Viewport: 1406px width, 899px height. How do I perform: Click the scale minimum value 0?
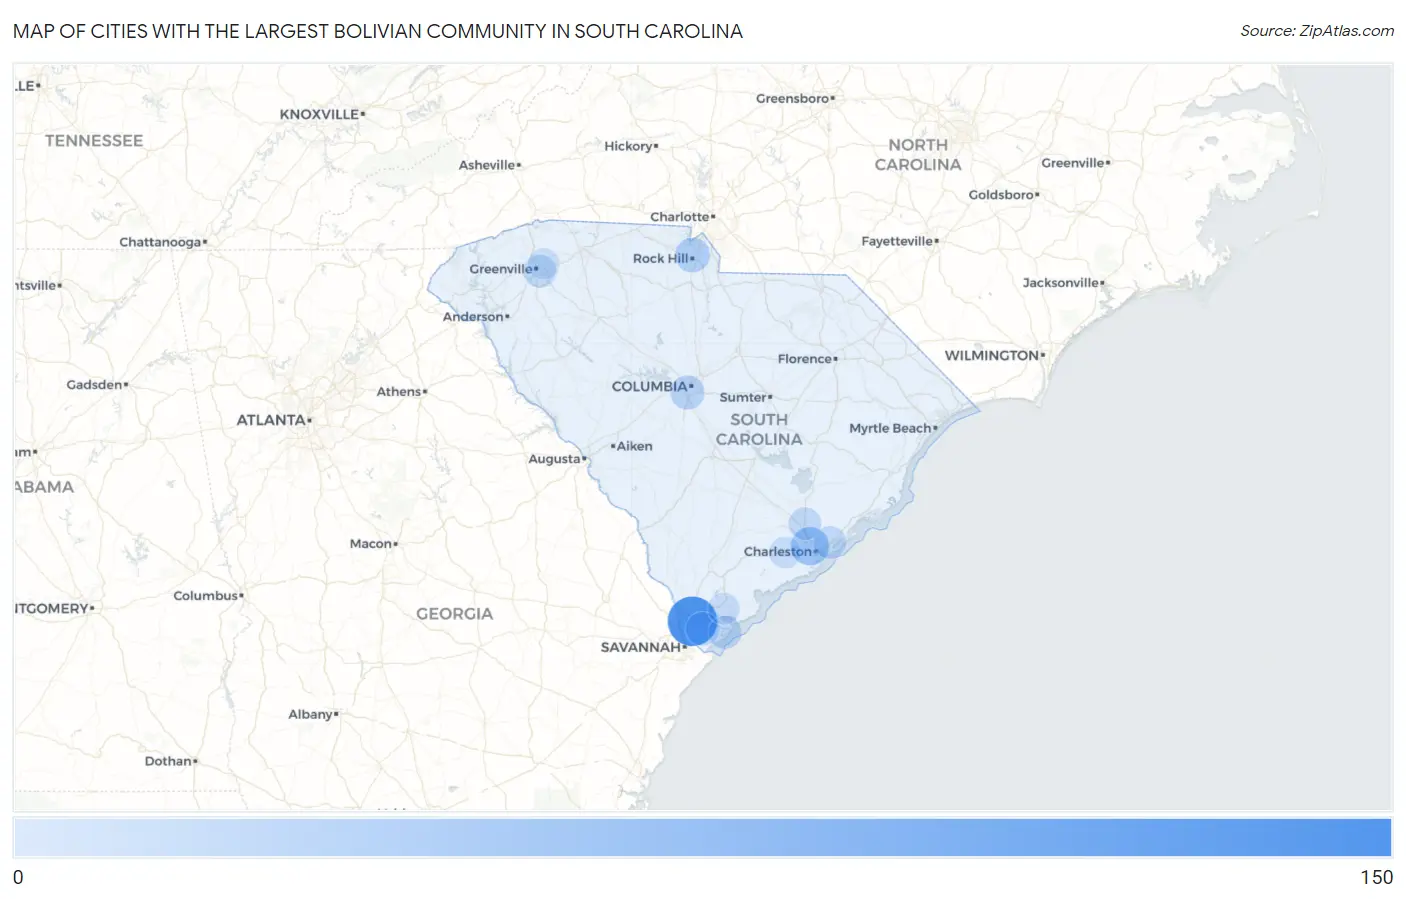pyautogui.click(x=18, y=877)
